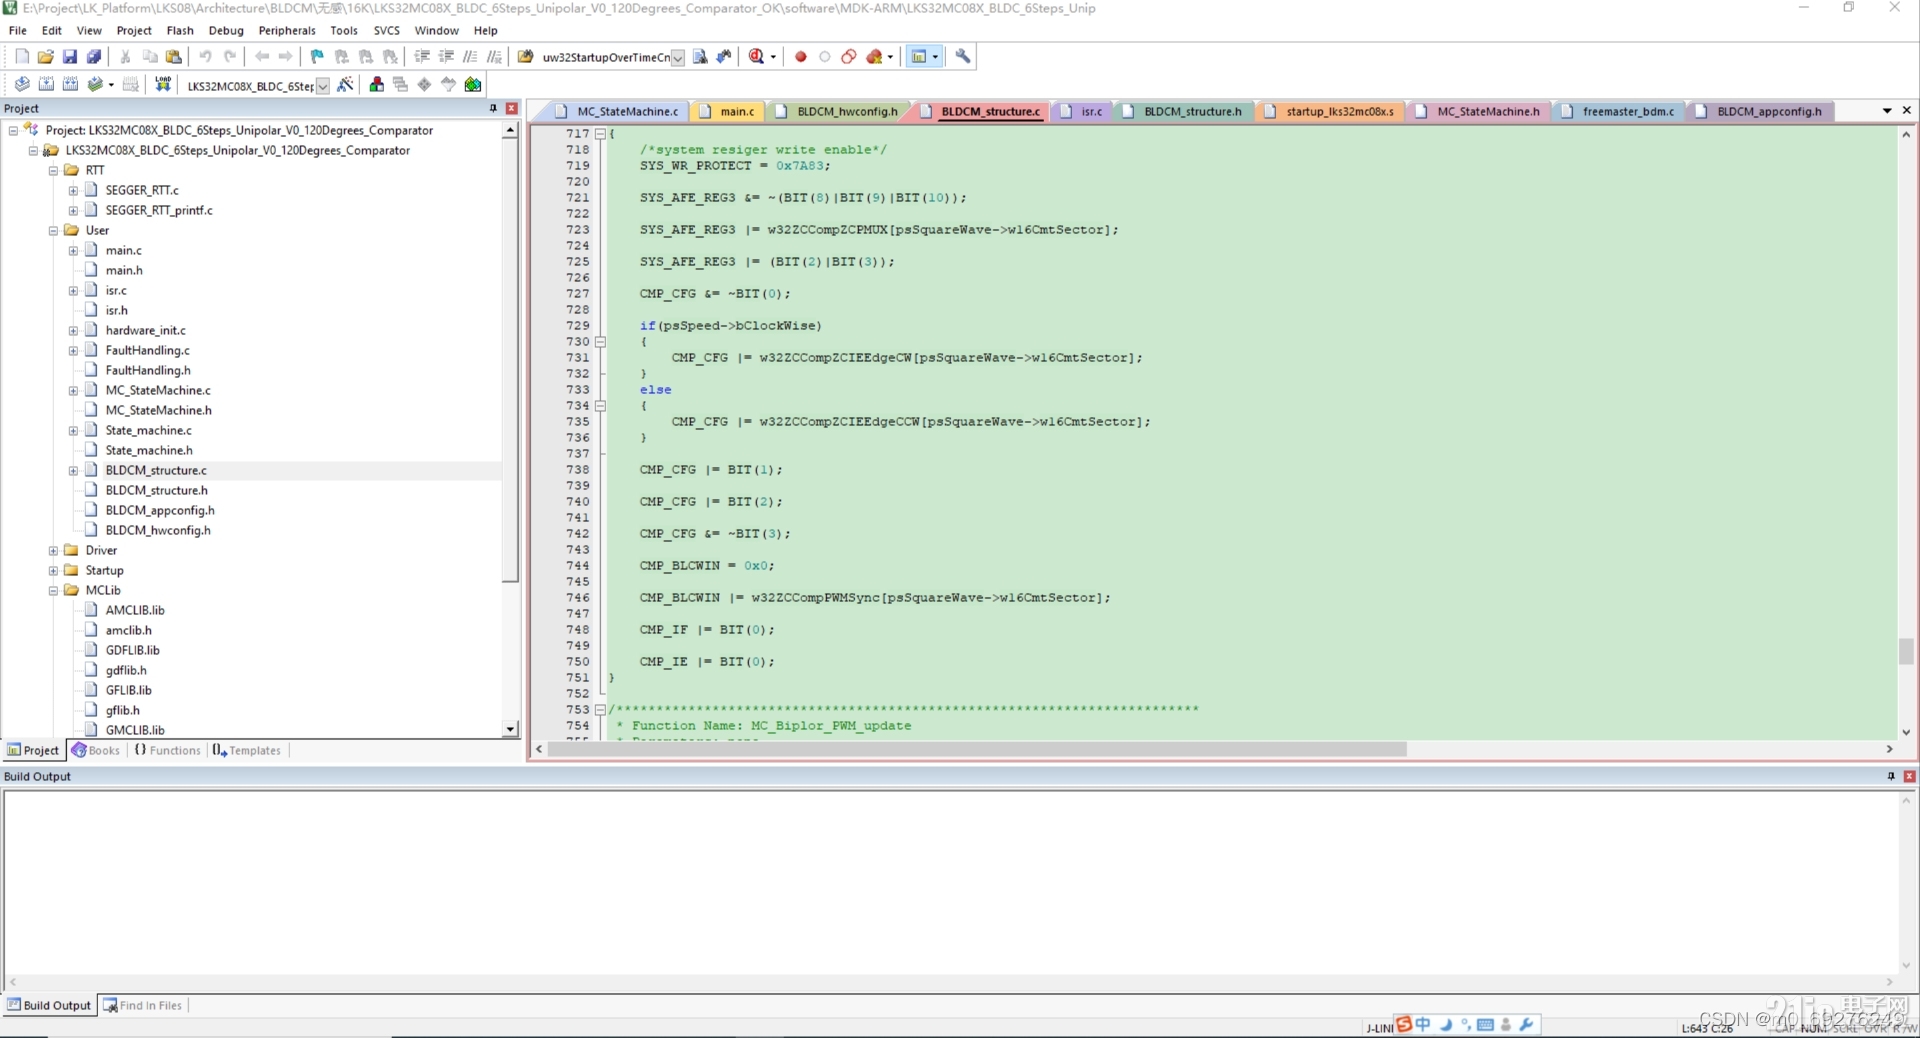Download code to flash with LOAD

point(163,85)
